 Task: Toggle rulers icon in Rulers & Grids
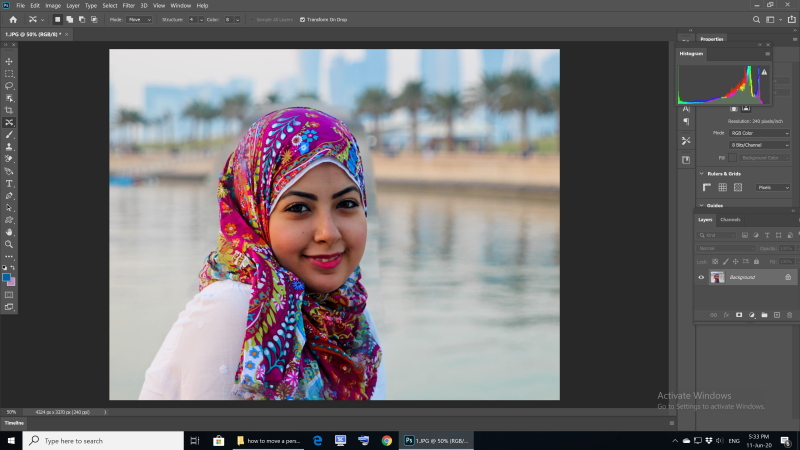coord(707,187)
